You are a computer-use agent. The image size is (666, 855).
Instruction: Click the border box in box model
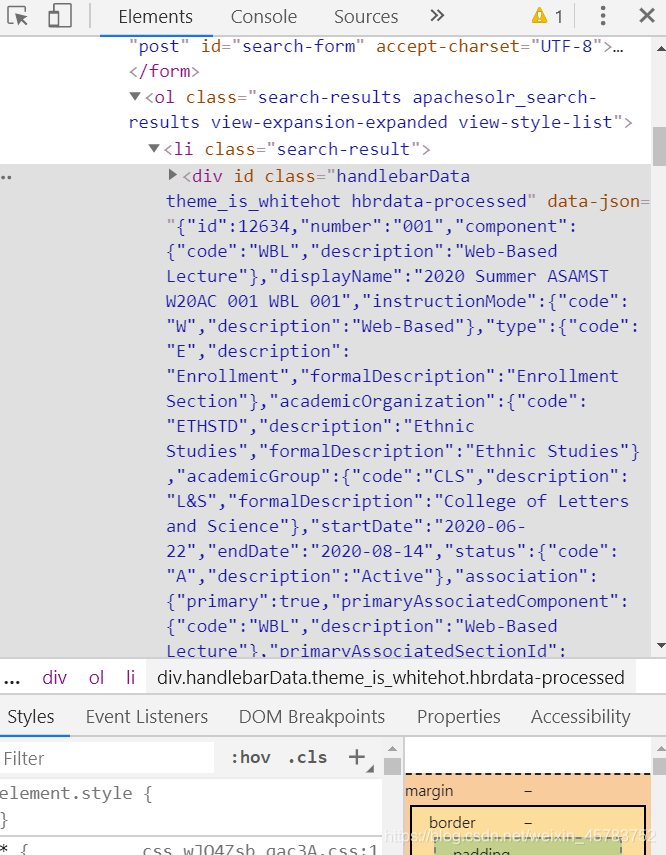(x=452, y=822)
